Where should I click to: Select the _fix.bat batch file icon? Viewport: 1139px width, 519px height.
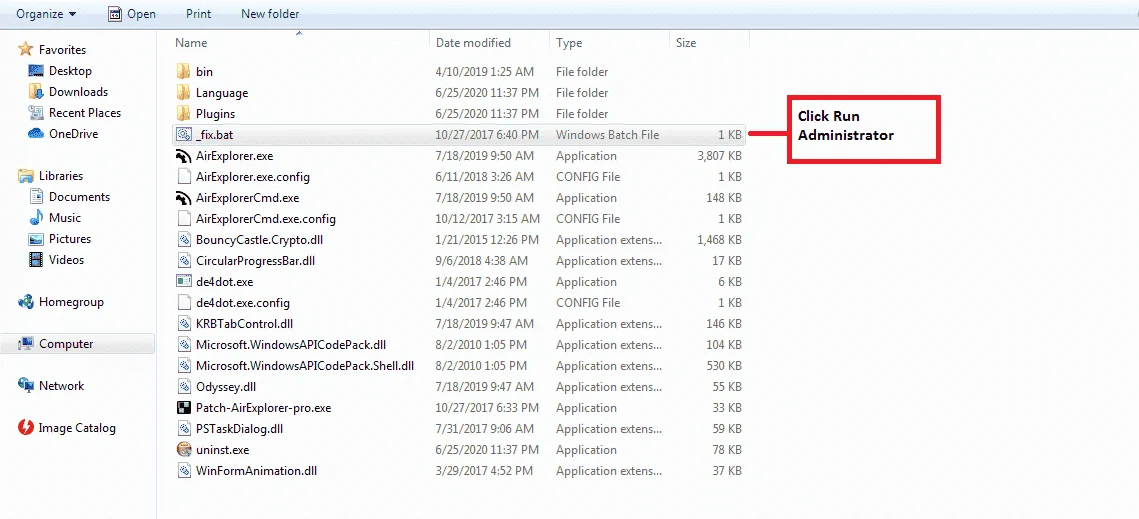pyautogui.click(x=183, y=134)
